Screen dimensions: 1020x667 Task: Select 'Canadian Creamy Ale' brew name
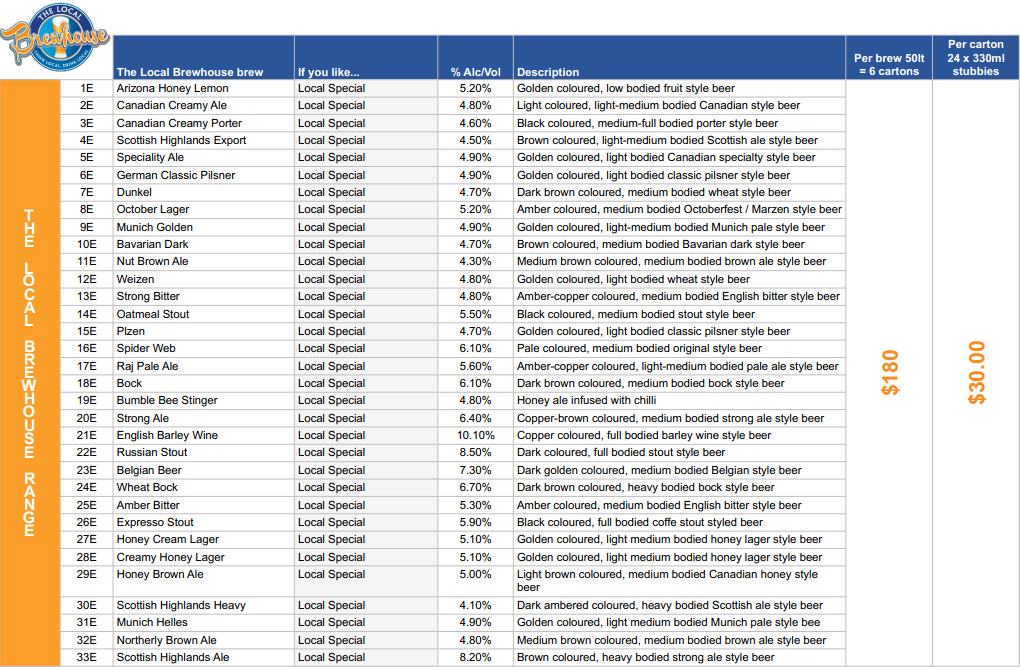coord(172,105)
